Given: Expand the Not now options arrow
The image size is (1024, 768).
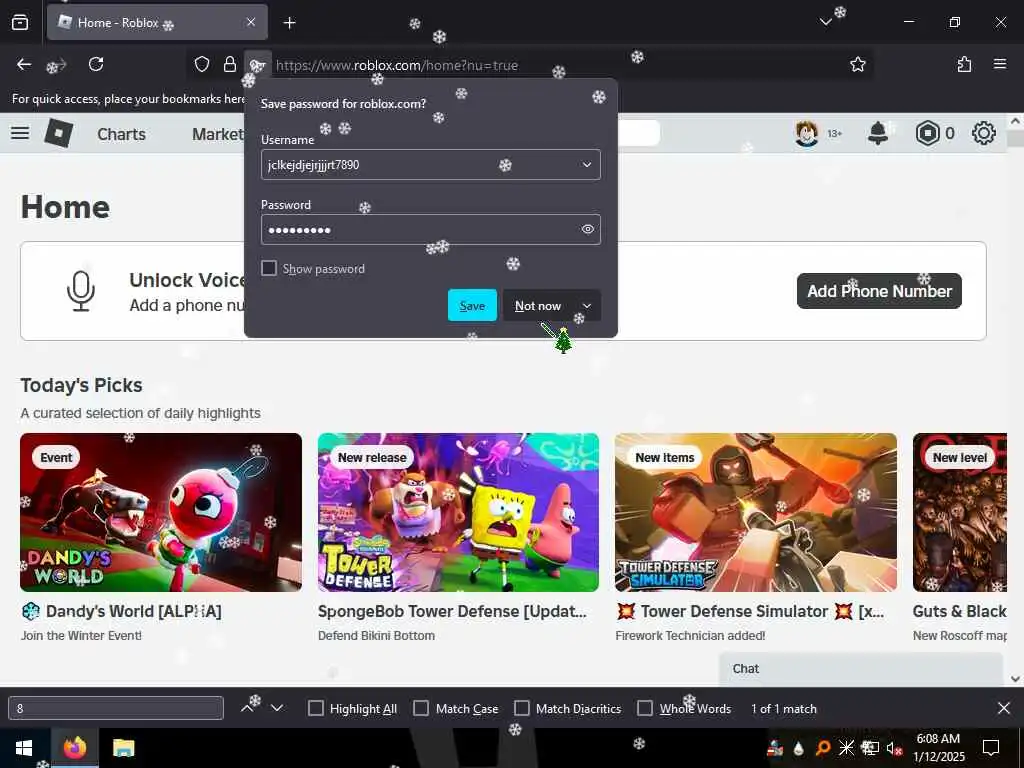Looking at the screenshot, I should [x=586, y=306].
